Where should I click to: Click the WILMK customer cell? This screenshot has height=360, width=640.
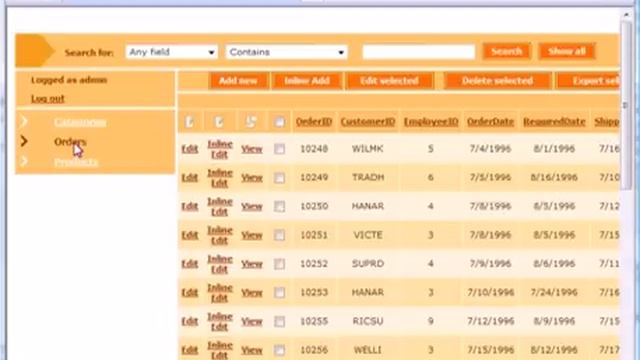coord(368,149)
